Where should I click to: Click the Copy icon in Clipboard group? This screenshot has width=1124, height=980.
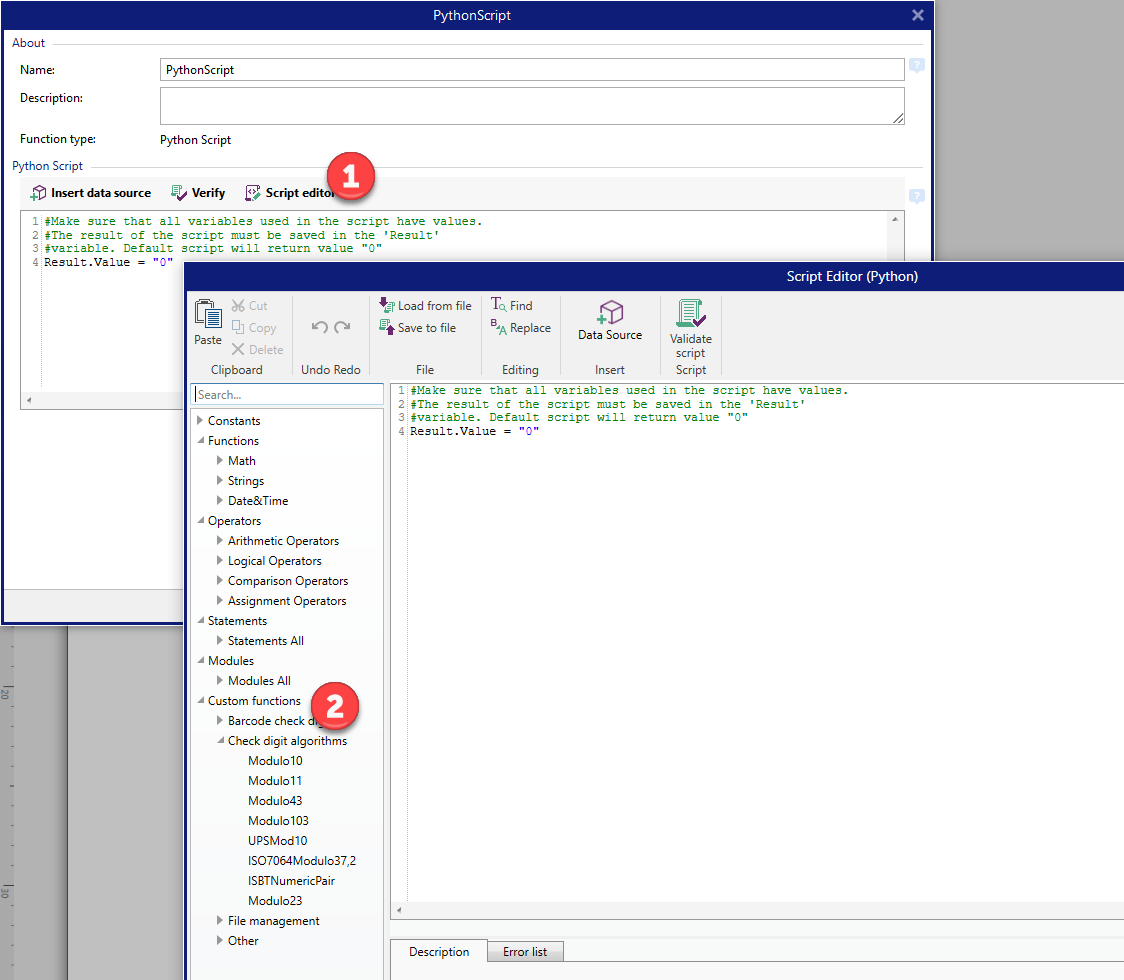(x=238, y=327)
